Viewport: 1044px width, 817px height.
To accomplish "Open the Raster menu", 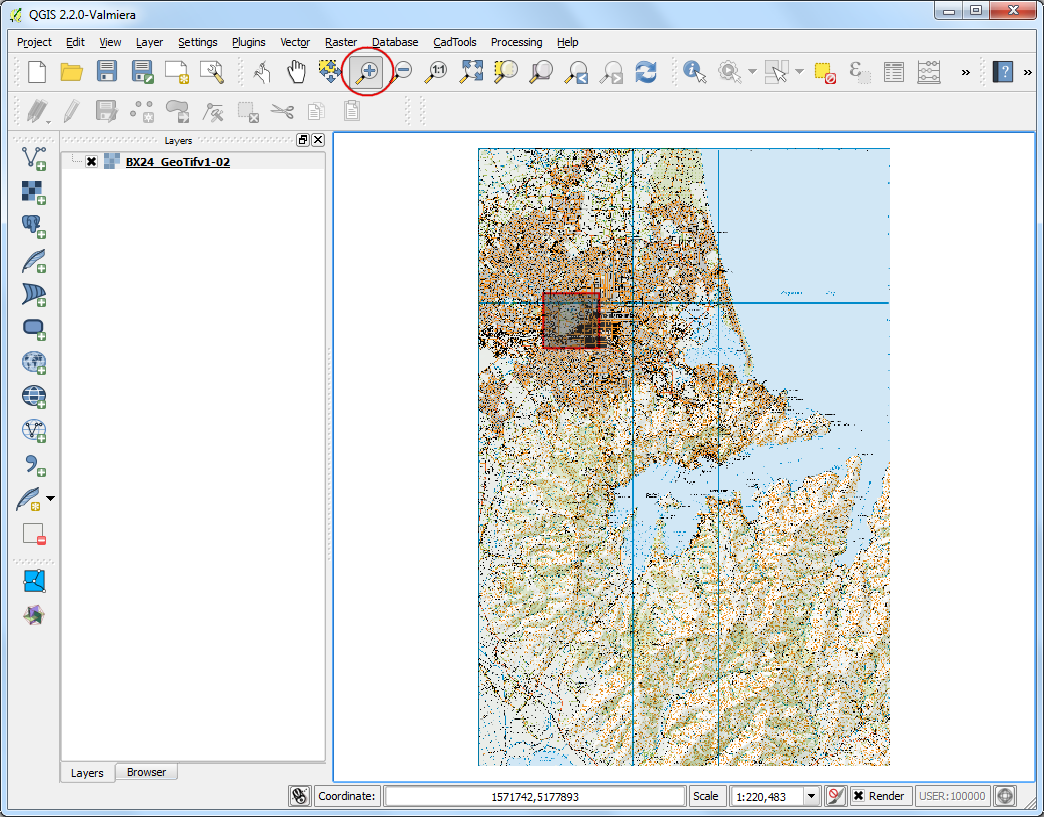I will (341, 42).
